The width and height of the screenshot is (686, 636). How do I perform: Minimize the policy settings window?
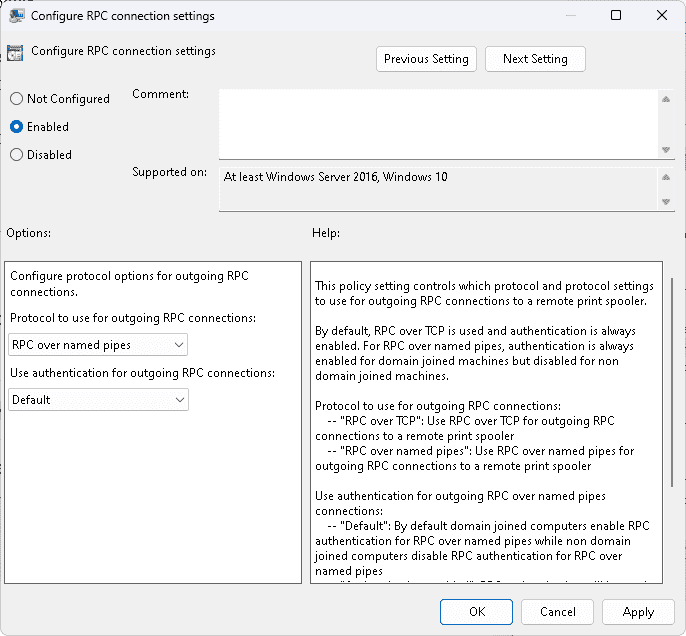point(571,16)
